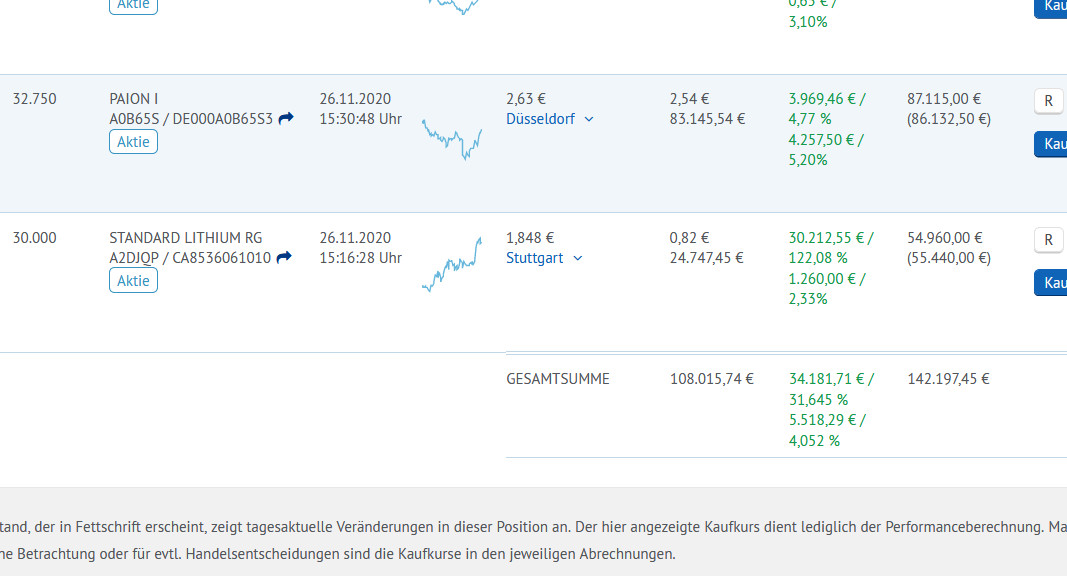Open the Standard Lithium sparkline chart
Screen dimensions: 1067x576
pos(452,265)
